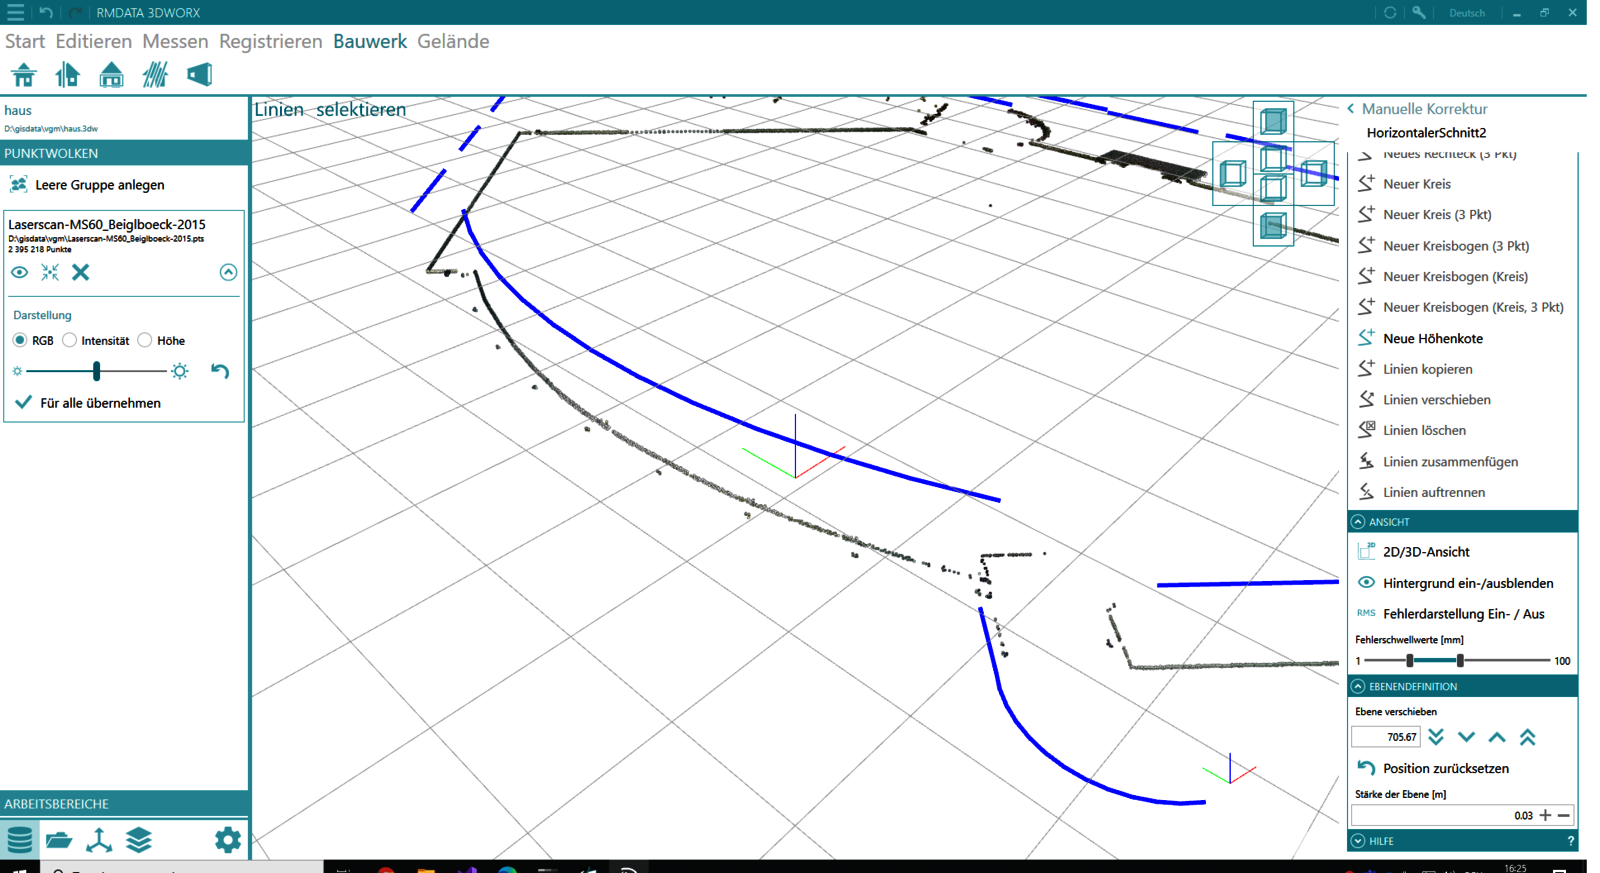
Task: Move plane down one large step
Action: (x=1436, y=737)
